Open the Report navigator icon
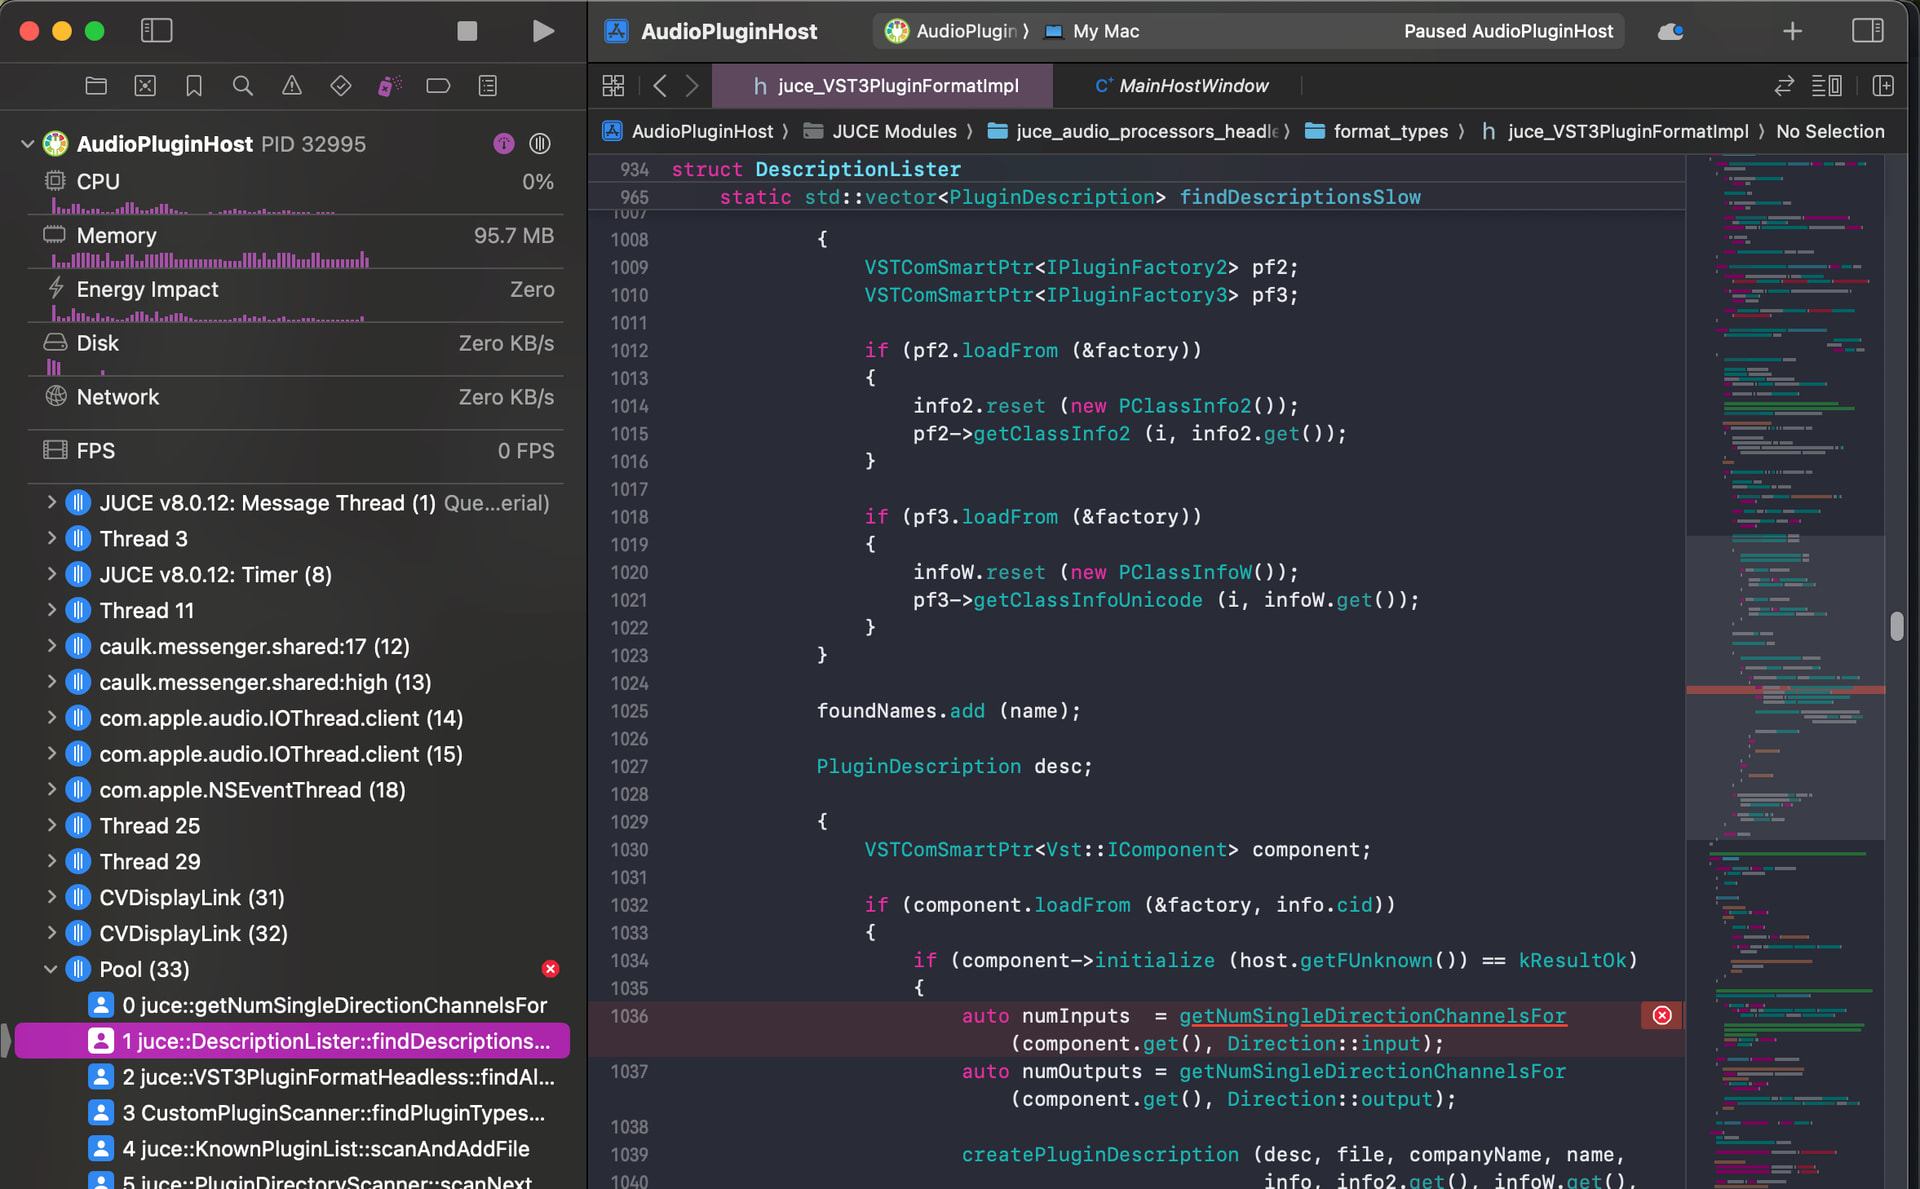This screenshot has width=1920, height=1189. (487, 86)
